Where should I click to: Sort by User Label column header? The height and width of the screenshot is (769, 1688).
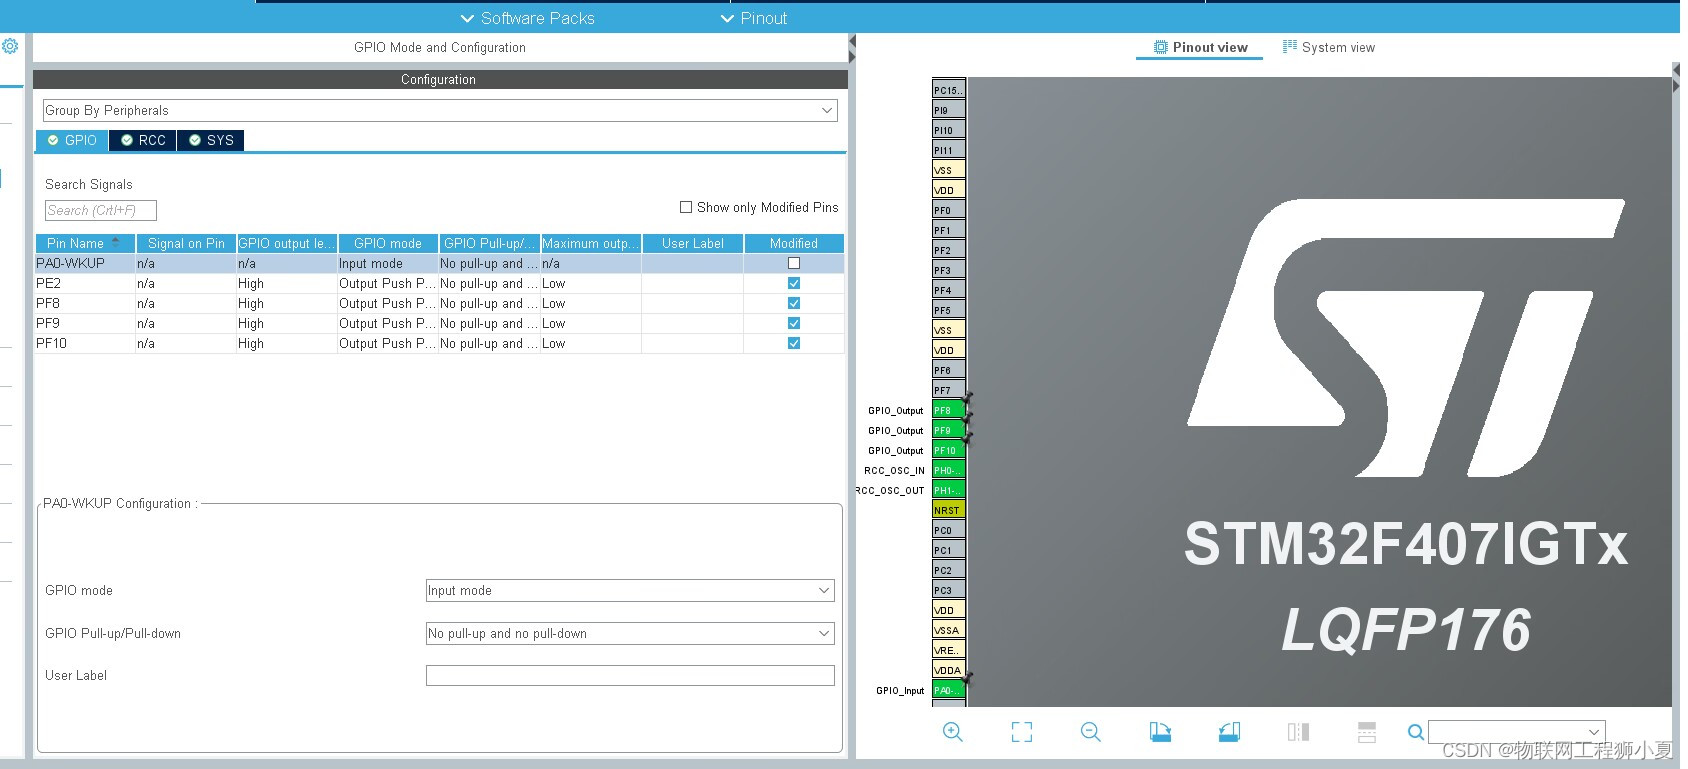point(692,243)
